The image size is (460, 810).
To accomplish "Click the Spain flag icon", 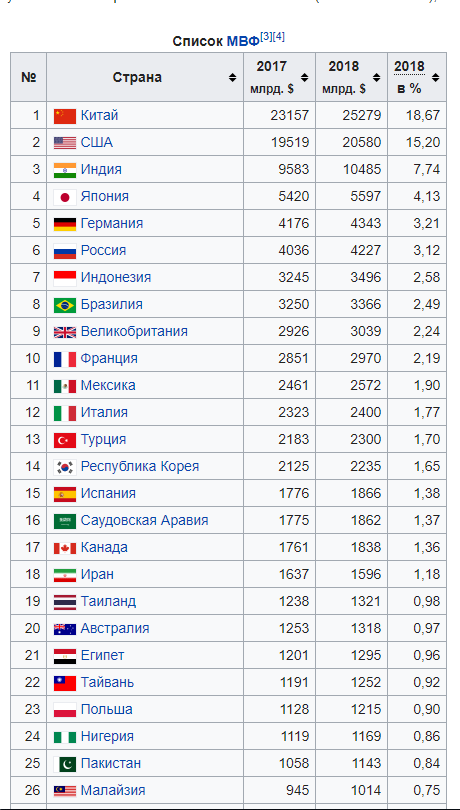I will (65, 494).
